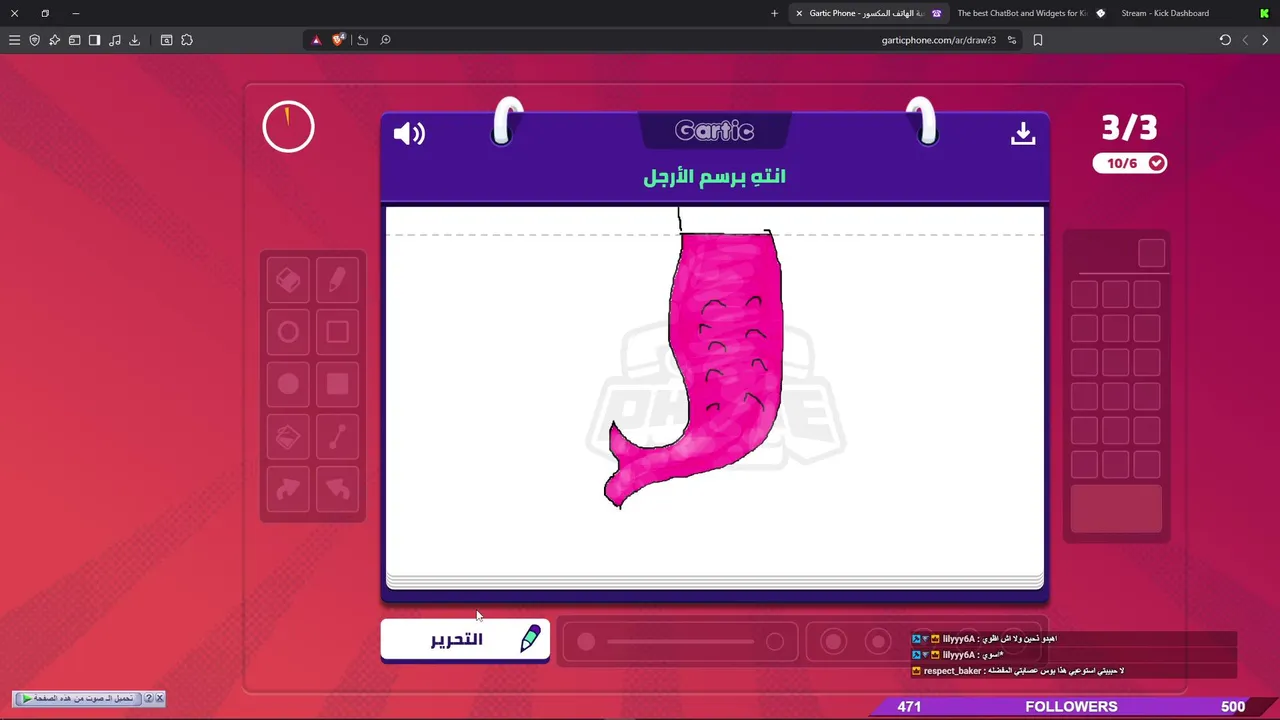
Task: Download the drawing with the download arrow icon
Action: click(1022, 134)
